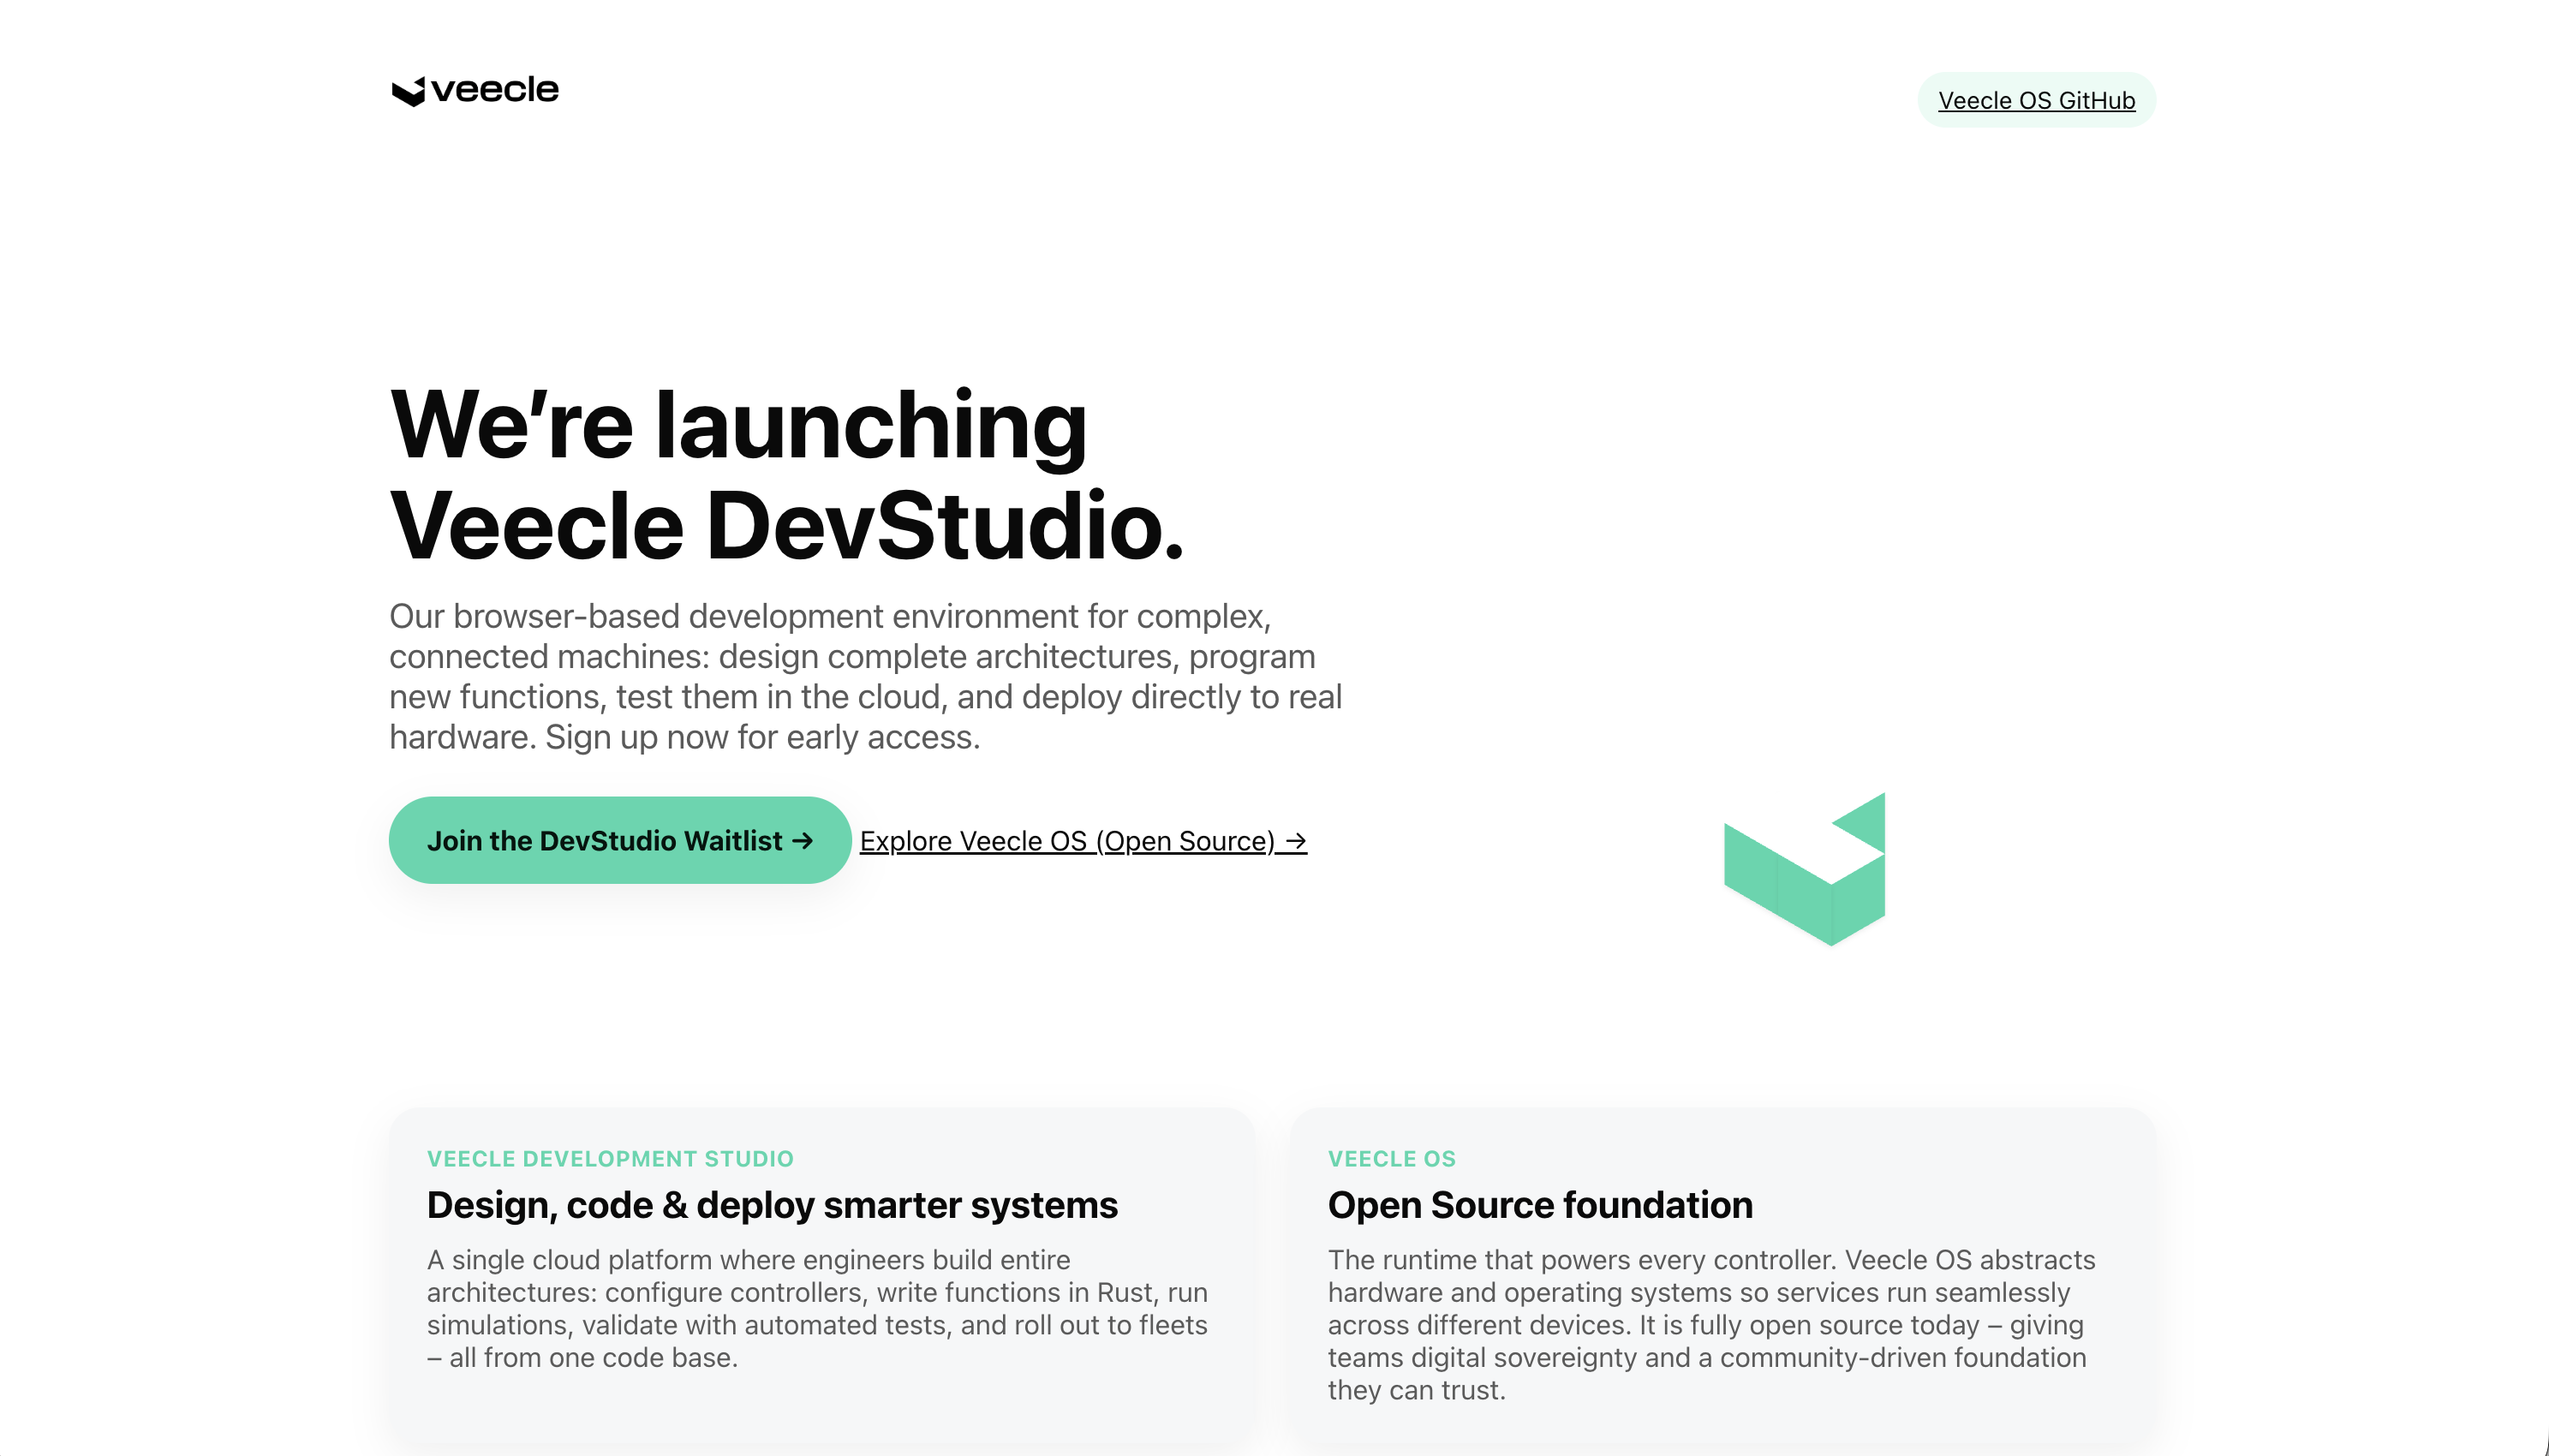2549x1456 pixels.
Task: Click the GitHub pill's light green background
Action: click(x=1927, y=100)
